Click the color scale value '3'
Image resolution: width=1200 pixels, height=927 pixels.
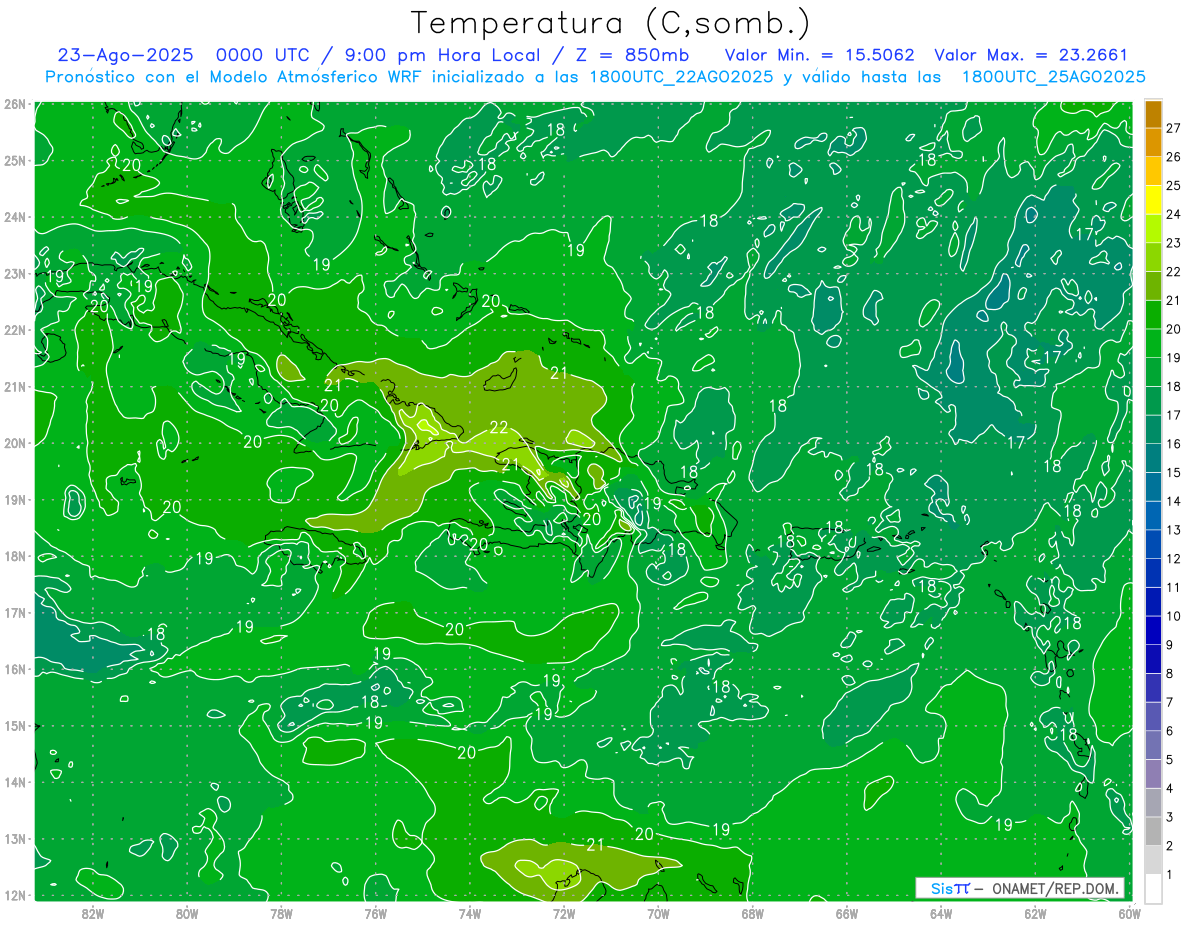point(1170,817)
